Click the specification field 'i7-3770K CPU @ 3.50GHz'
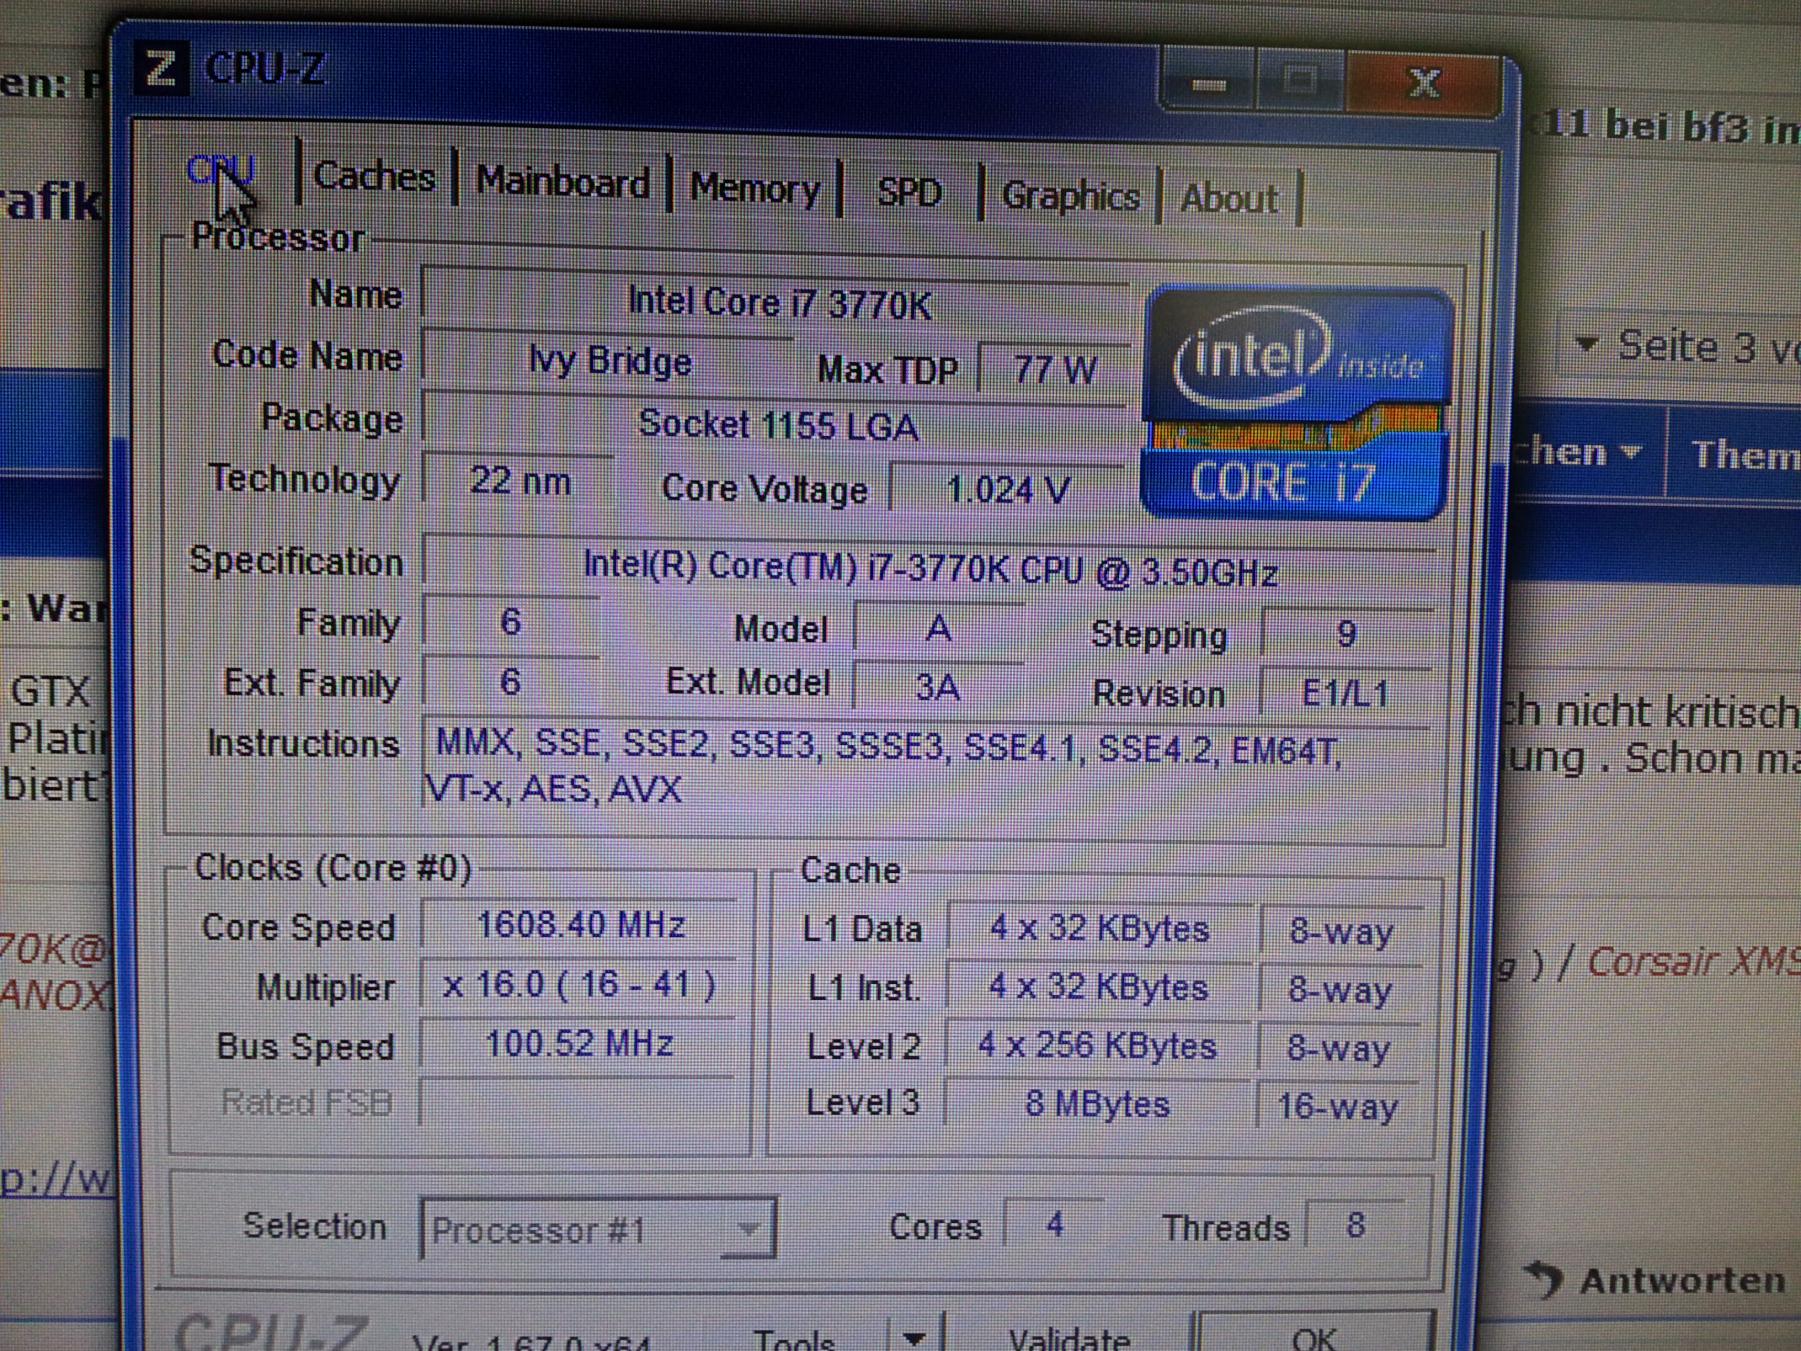Viewport: 1801px width, 1351px height. pos(930,570)
